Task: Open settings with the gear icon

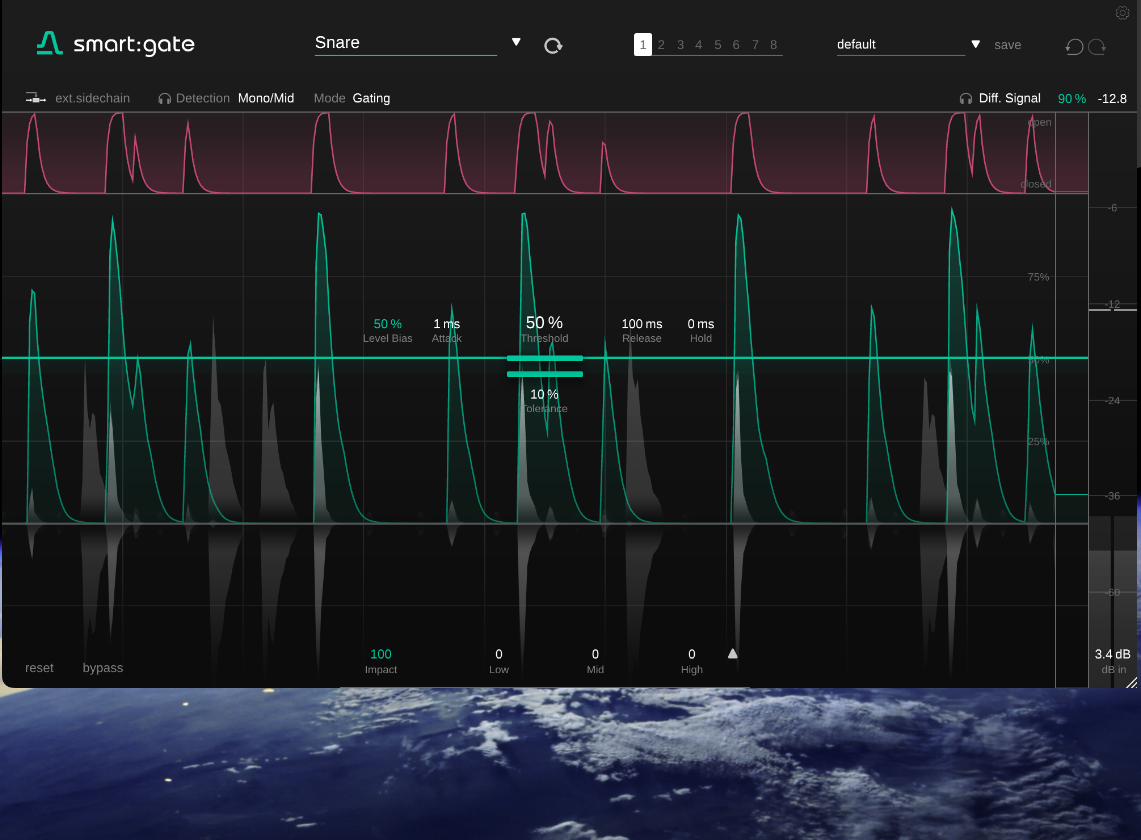Action: (1122, 13)
